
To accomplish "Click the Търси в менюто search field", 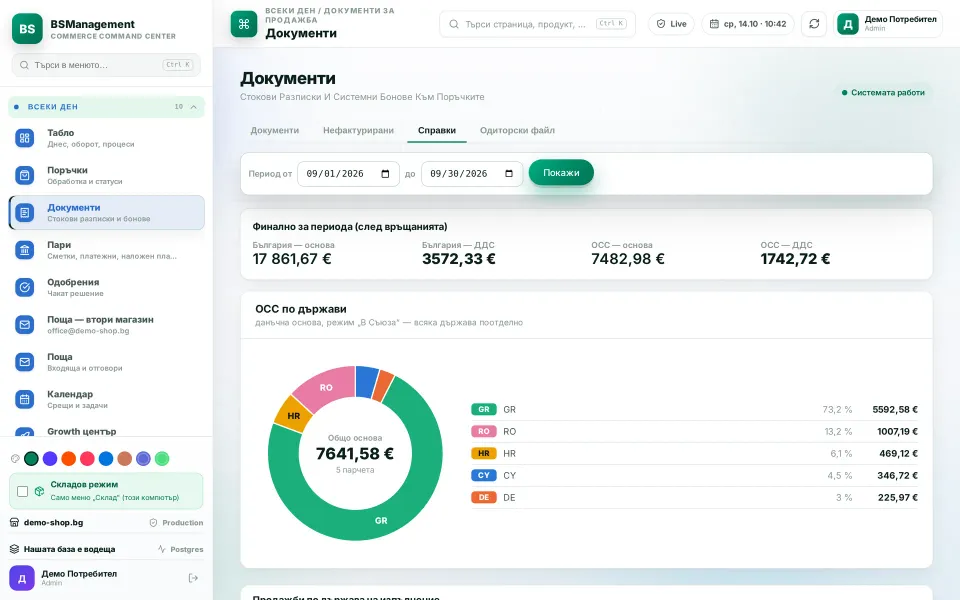I will click(x=107, y=65).
